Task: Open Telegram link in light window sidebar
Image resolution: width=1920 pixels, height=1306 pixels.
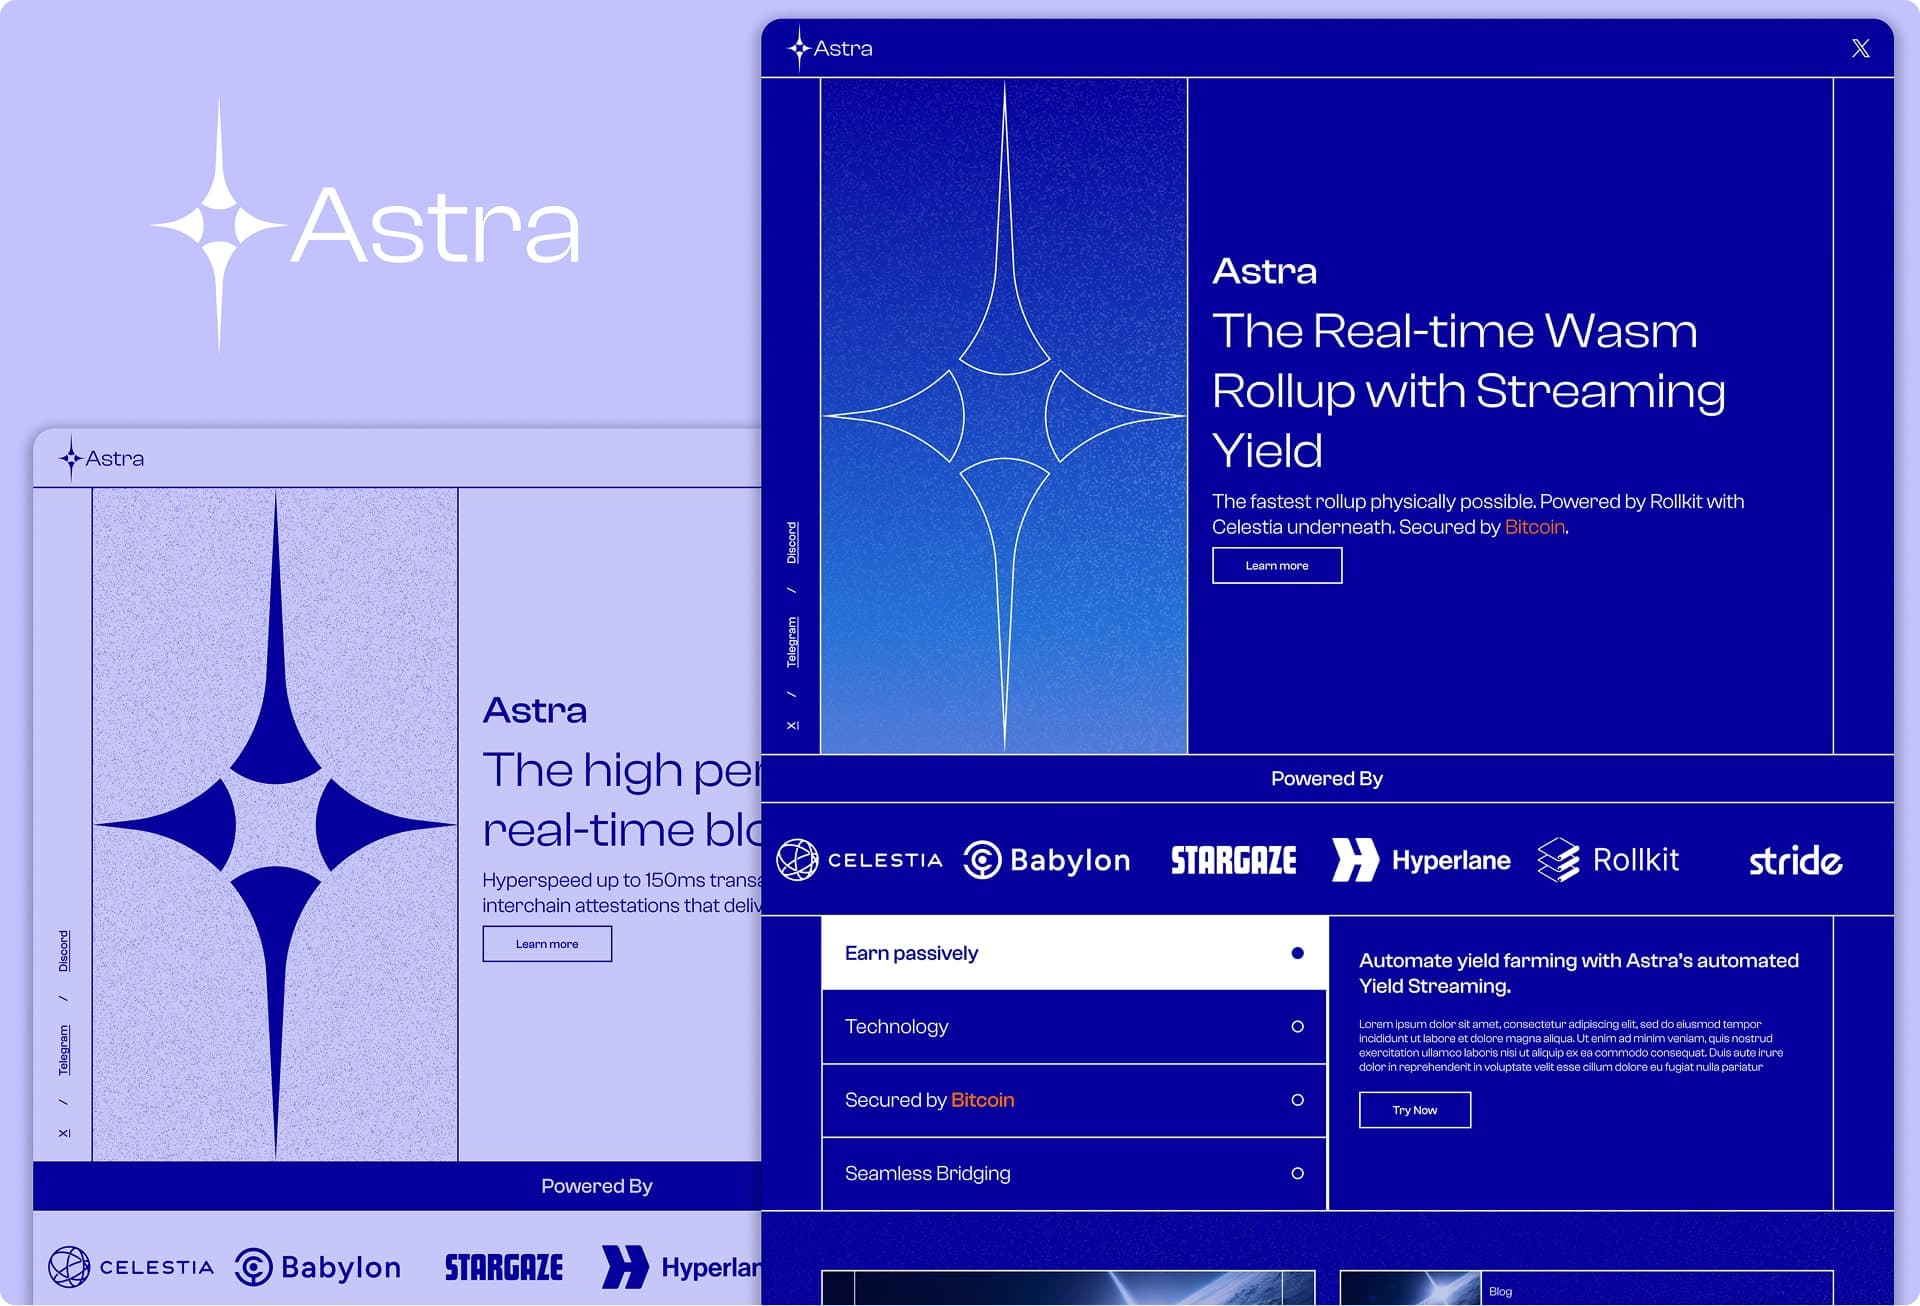Action: coord(64,1050)
